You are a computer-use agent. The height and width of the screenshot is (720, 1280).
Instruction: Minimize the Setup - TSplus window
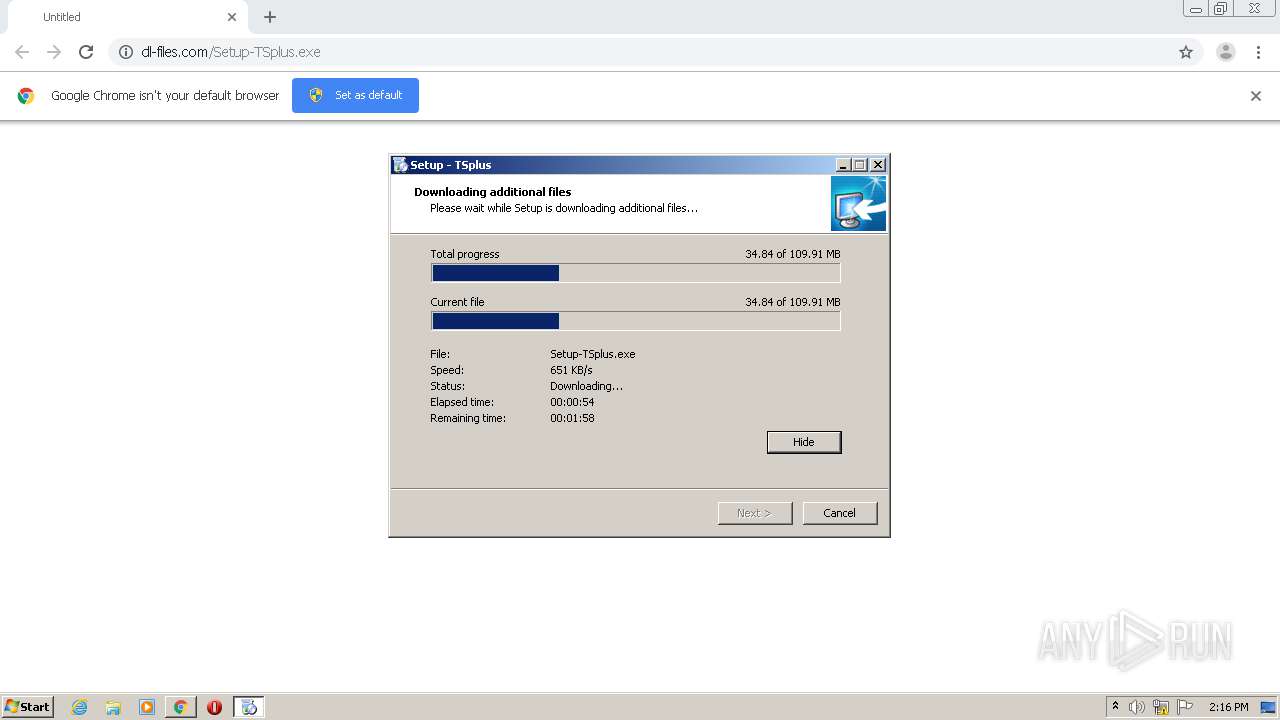point(843,165)
